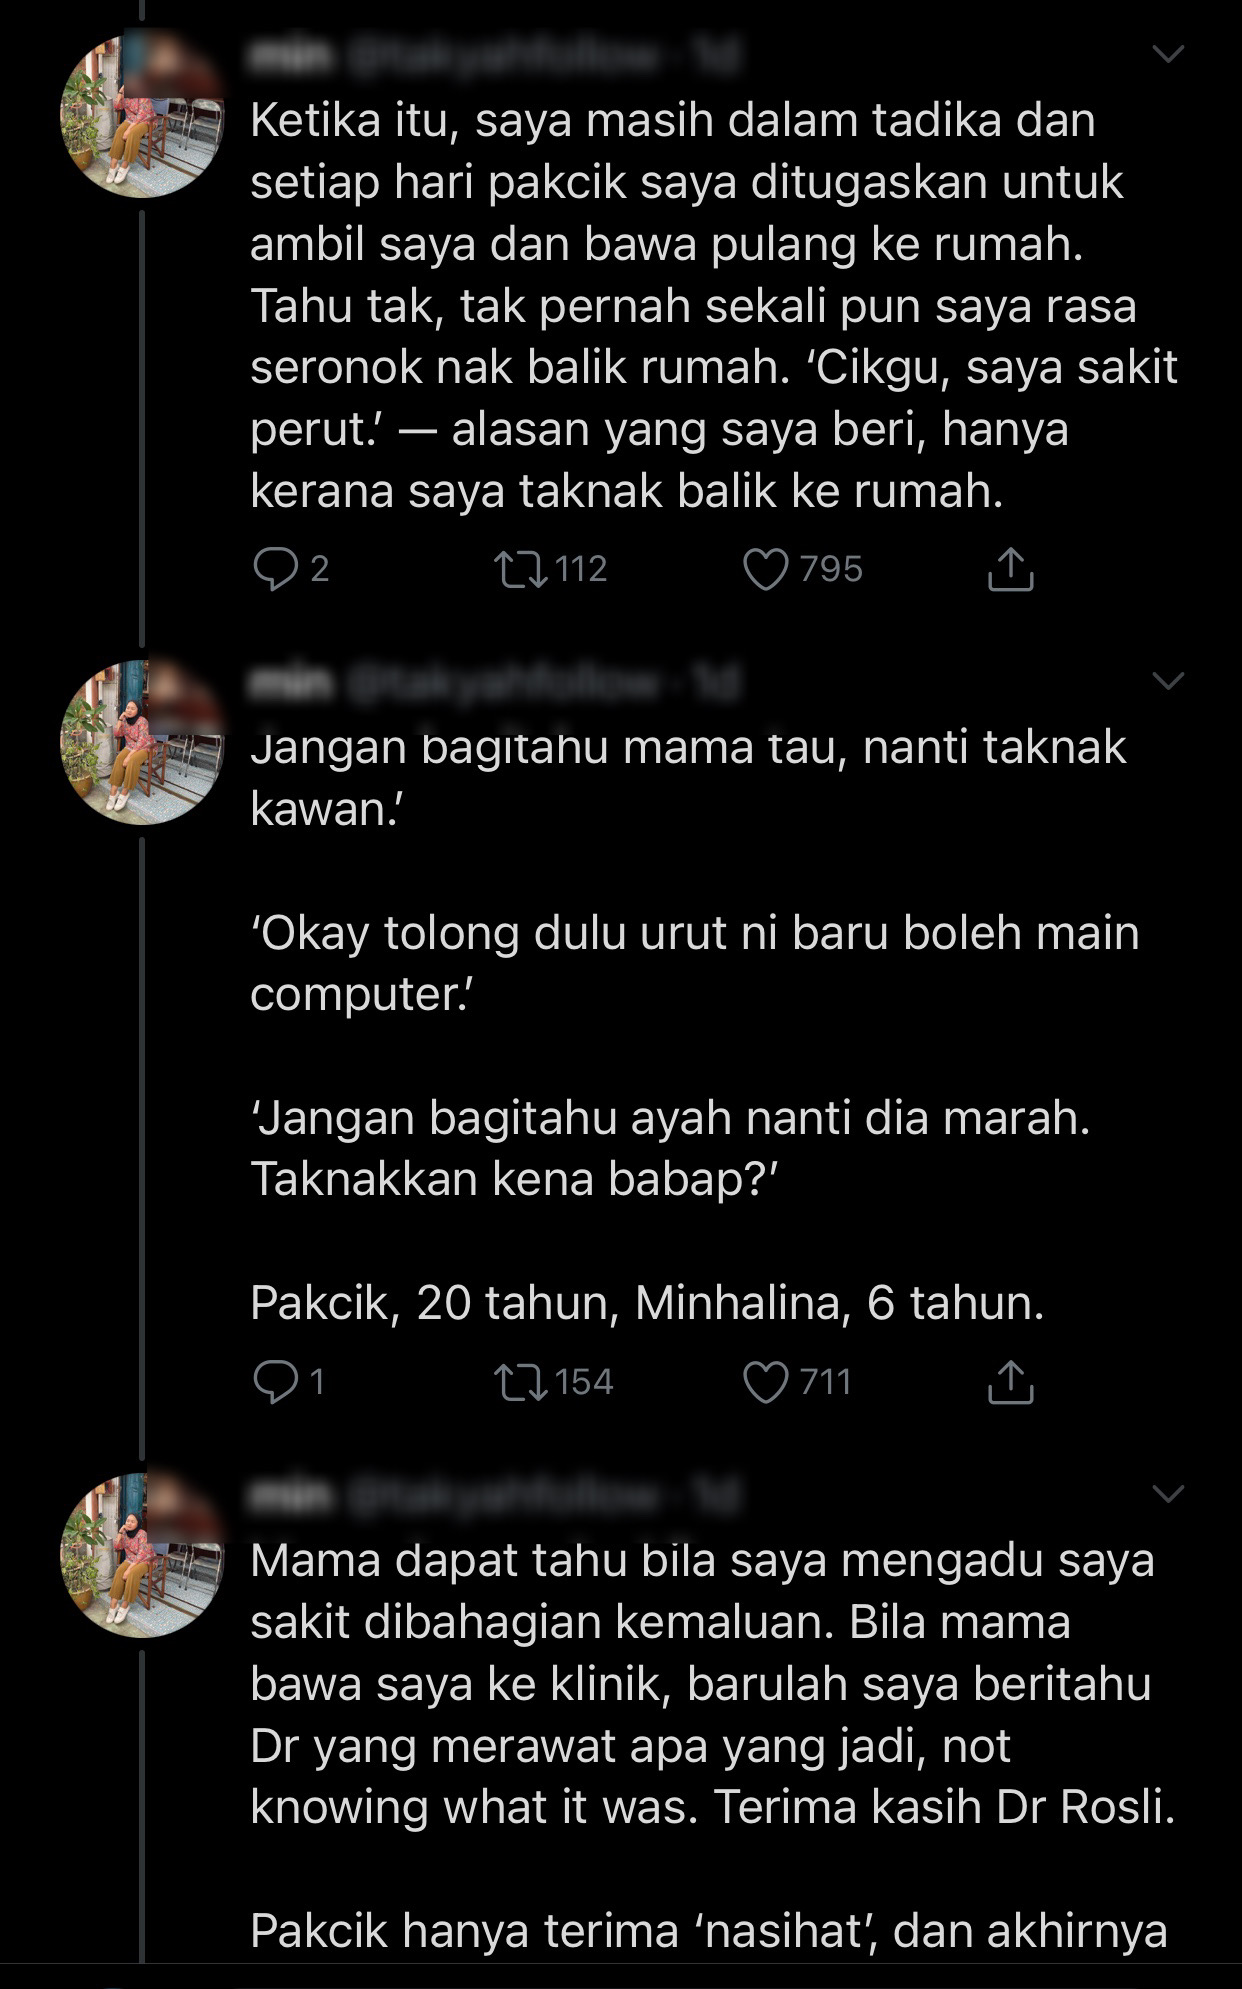Open profile photo beside 'Ketika itu' tweet
1242x1989 pixels.
[143, 116]
